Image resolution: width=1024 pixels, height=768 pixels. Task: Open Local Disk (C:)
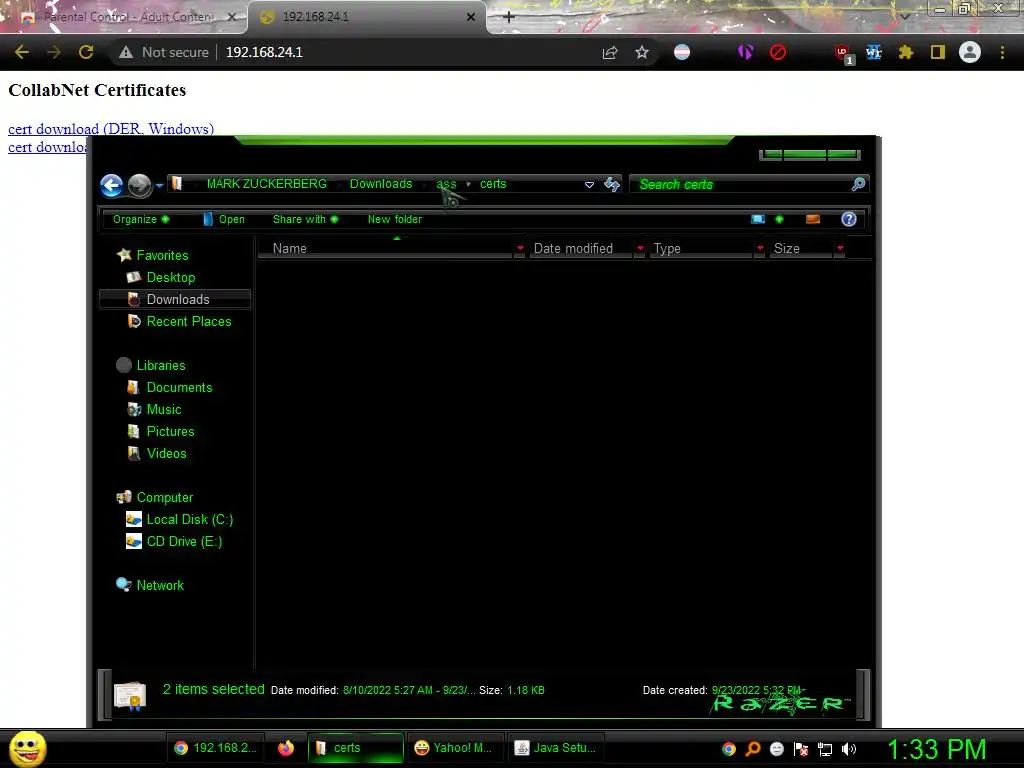[x=189, y=520]
